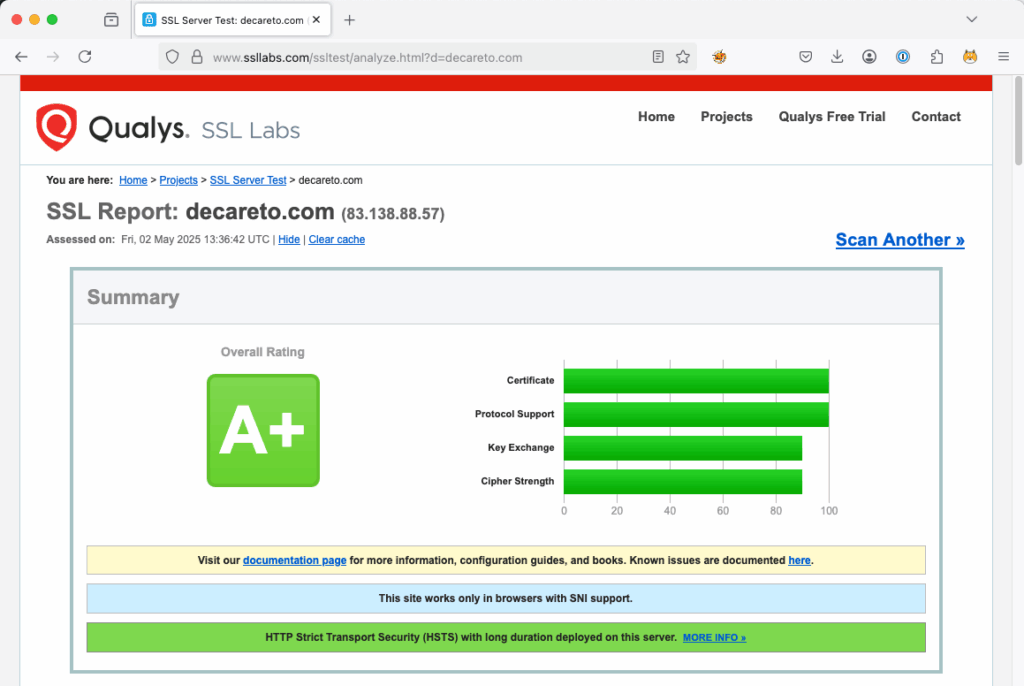Image resolution: width=1024 pixels, height=686 pixels.
Task: Open the Firefox account icon
Action: tap(869, 57)
